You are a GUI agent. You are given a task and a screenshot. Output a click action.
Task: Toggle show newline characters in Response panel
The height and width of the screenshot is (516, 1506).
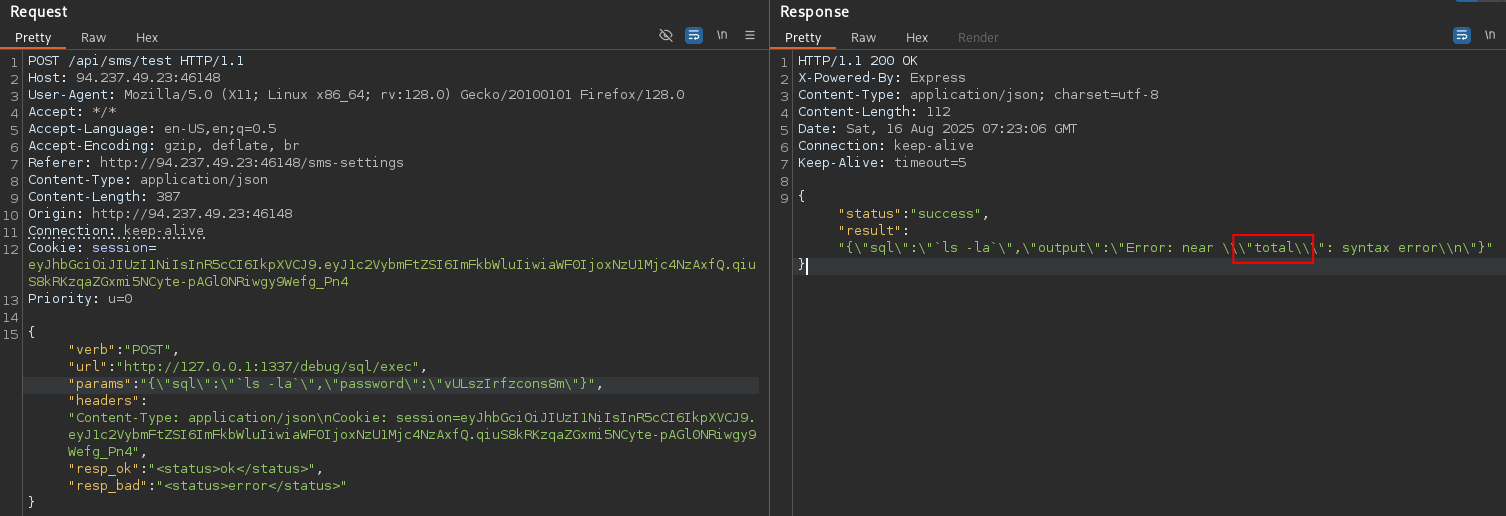(x=1490, y=35)
